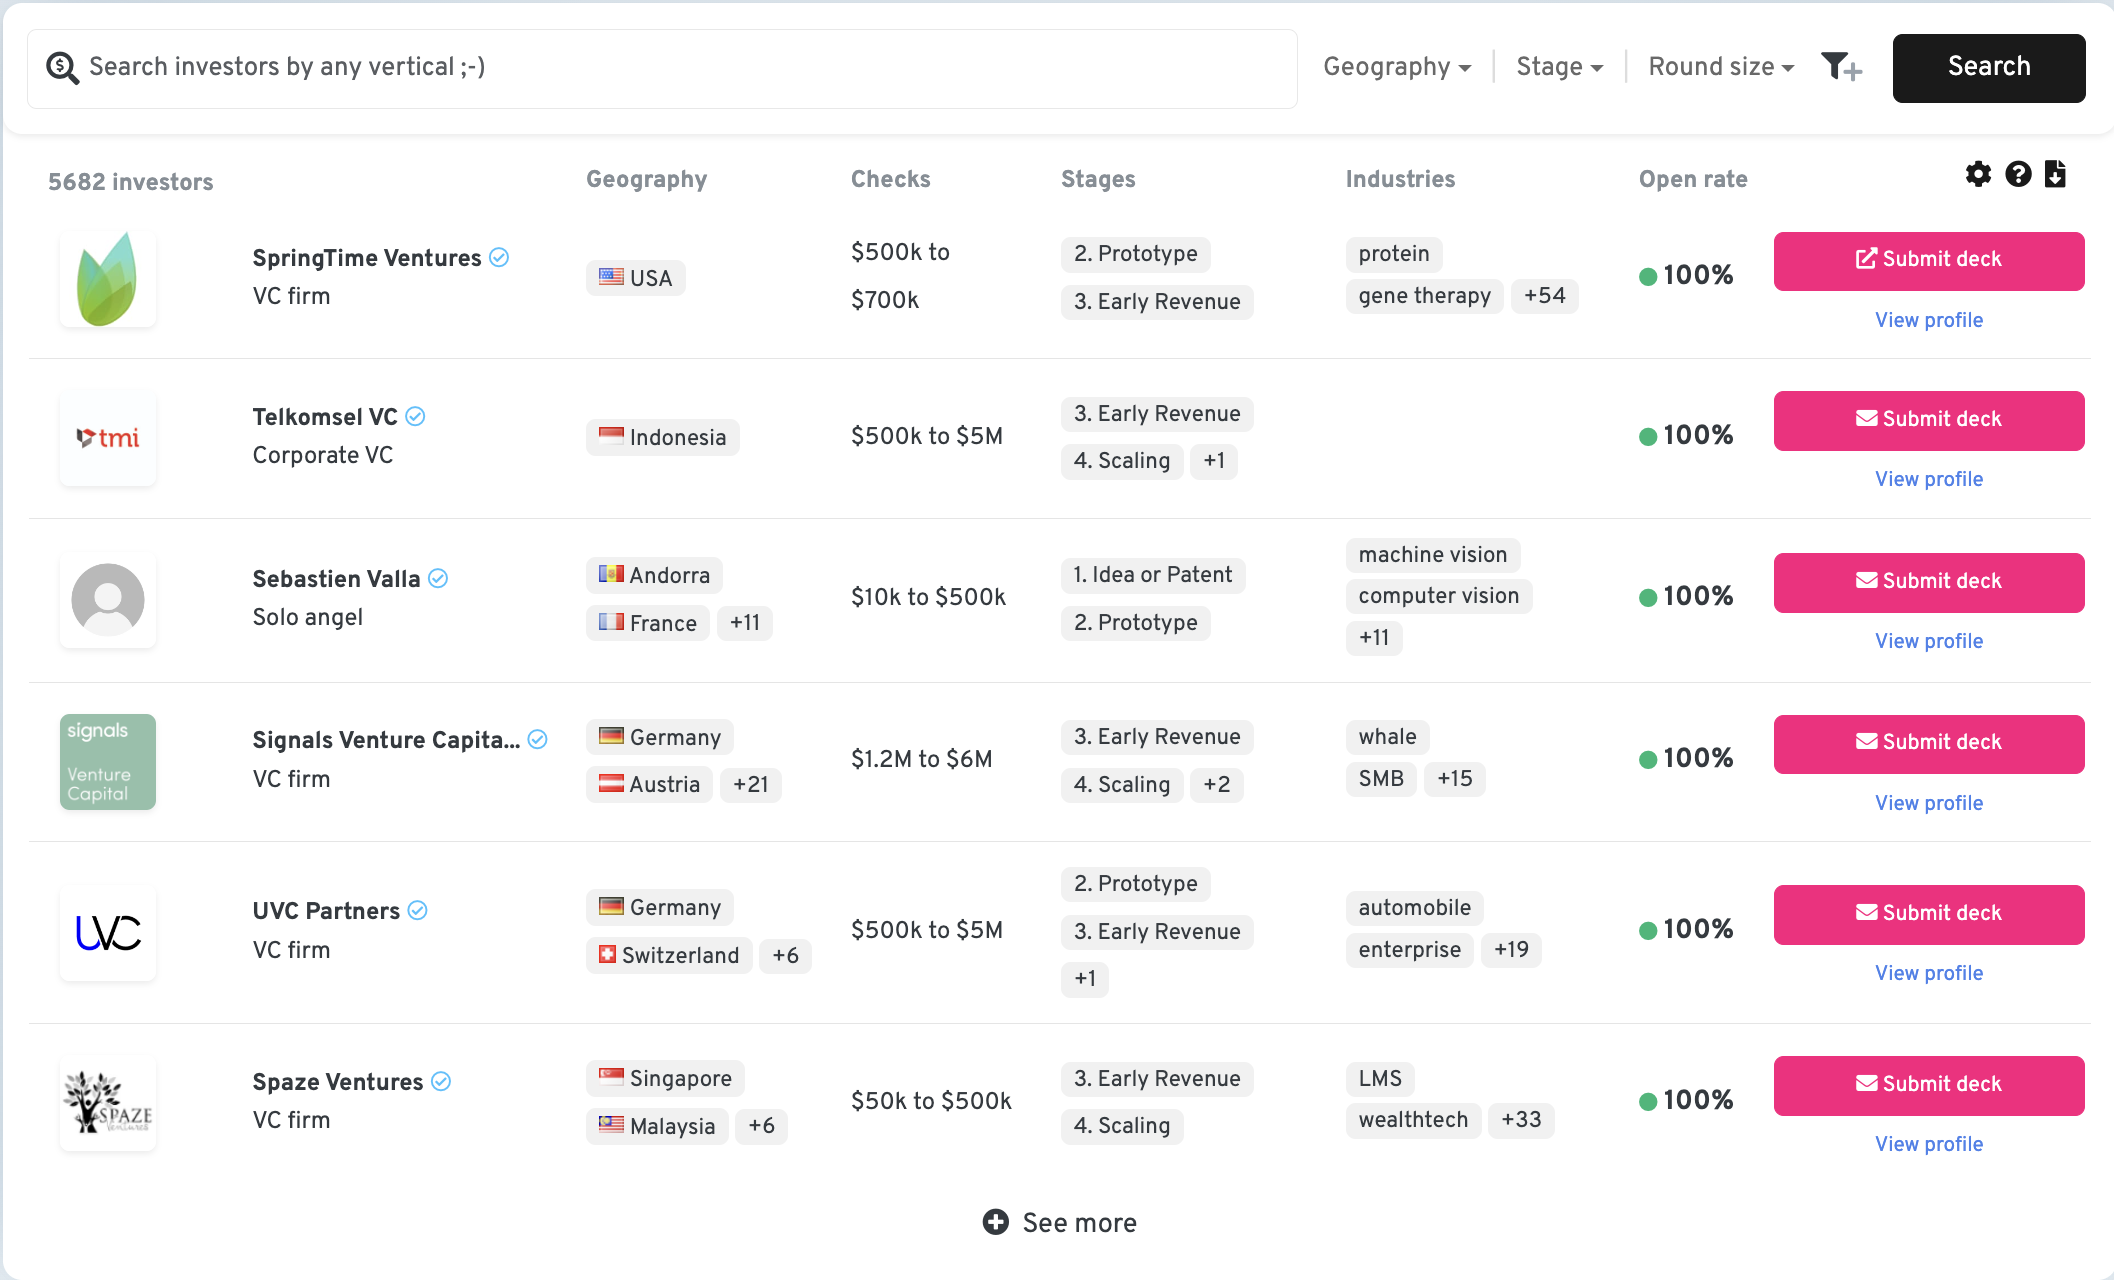2114x1280 pixels.
Task: Open SpringTime Ventures investor name
Action: tap(367, 258)
